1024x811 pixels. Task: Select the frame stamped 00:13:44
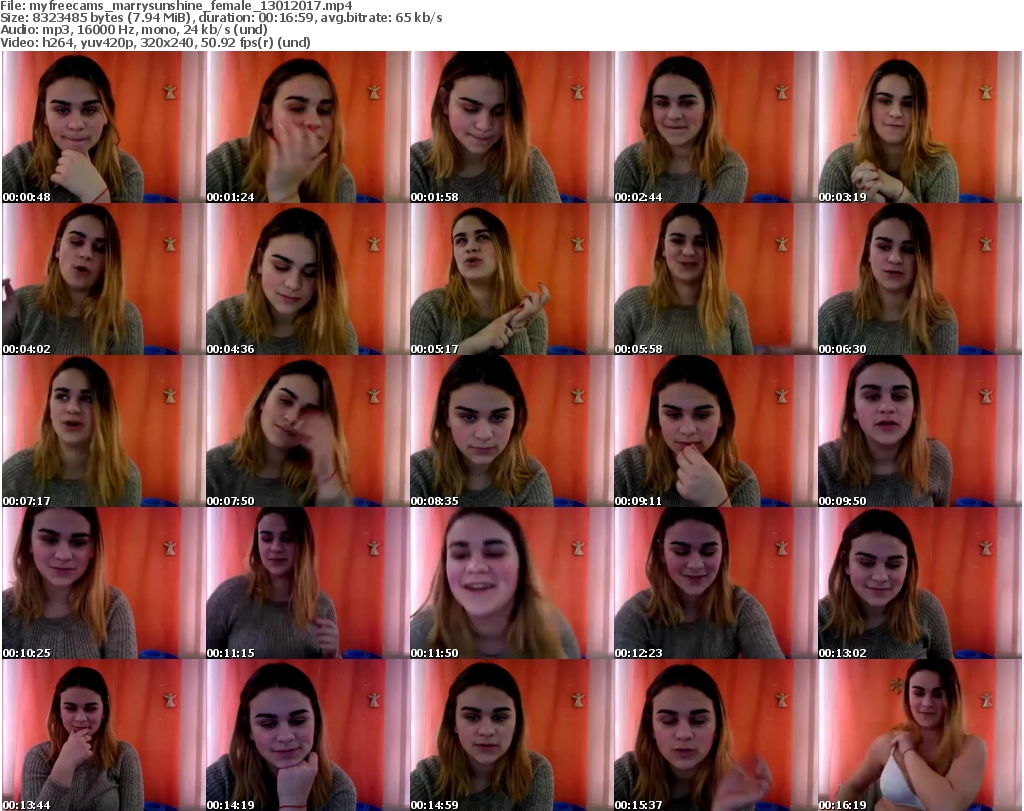tap(104, 735)
